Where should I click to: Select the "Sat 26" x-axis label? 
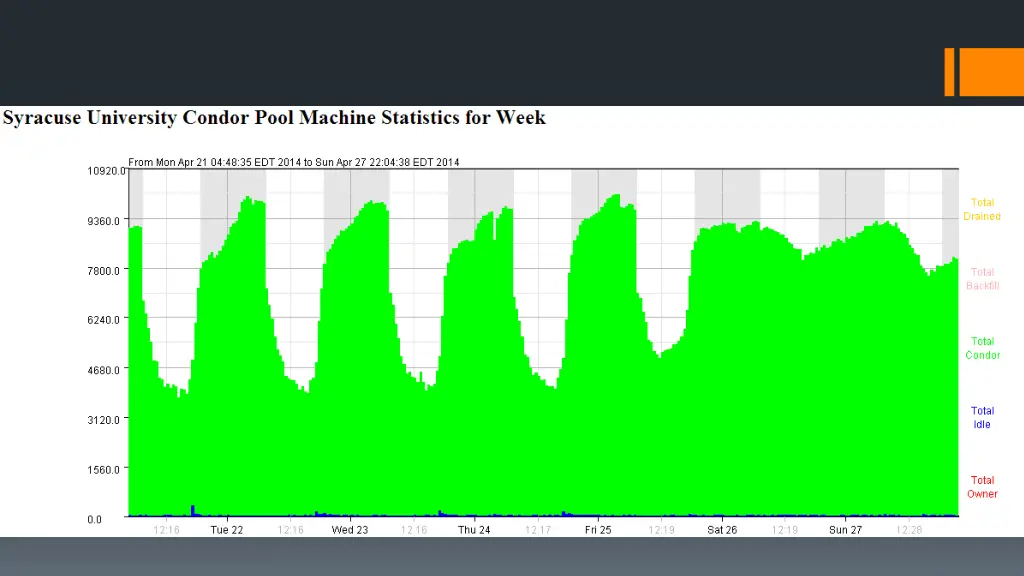(x=722, y=530)
